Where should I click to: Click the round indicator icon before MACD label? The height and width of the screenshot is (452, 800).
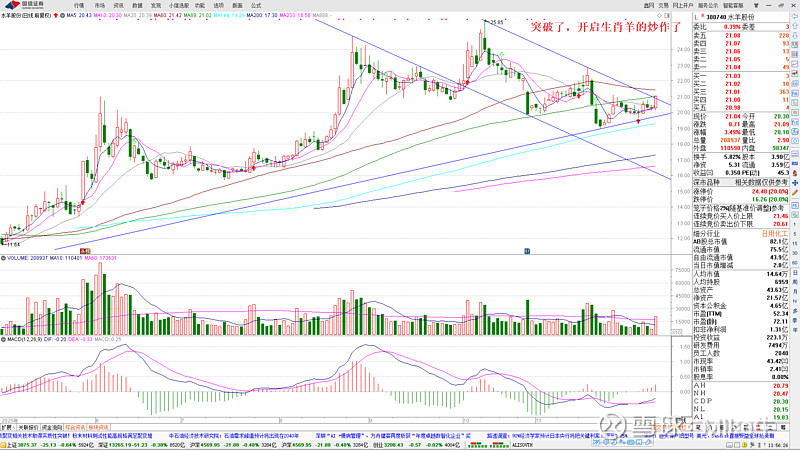click(x=3, y=339)
